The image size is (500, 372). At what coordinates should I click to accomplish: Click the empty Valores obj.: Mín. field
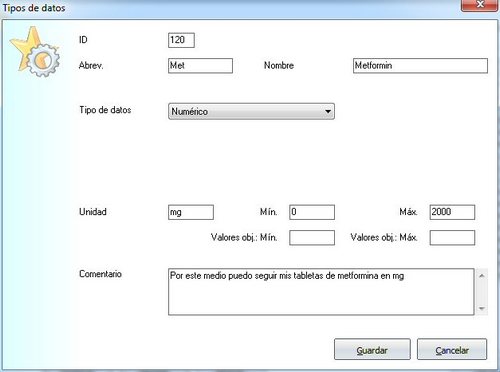312,238
